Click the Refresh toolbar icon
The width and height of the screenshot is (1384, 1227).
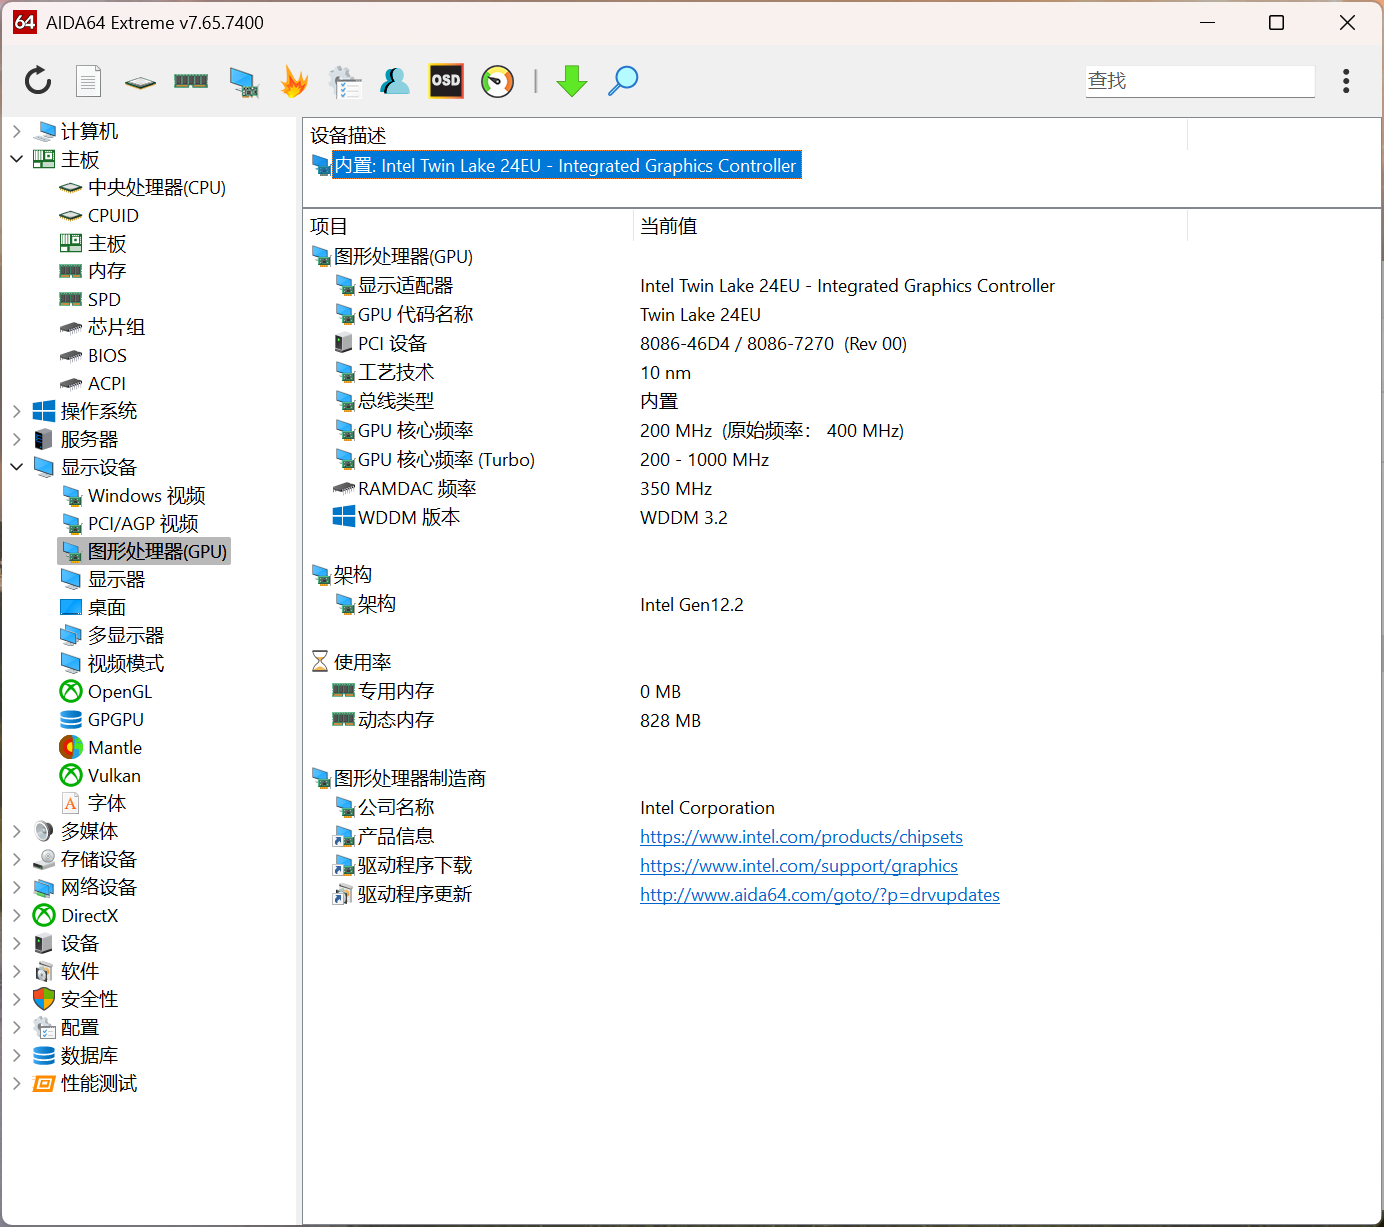pos(38,81)
